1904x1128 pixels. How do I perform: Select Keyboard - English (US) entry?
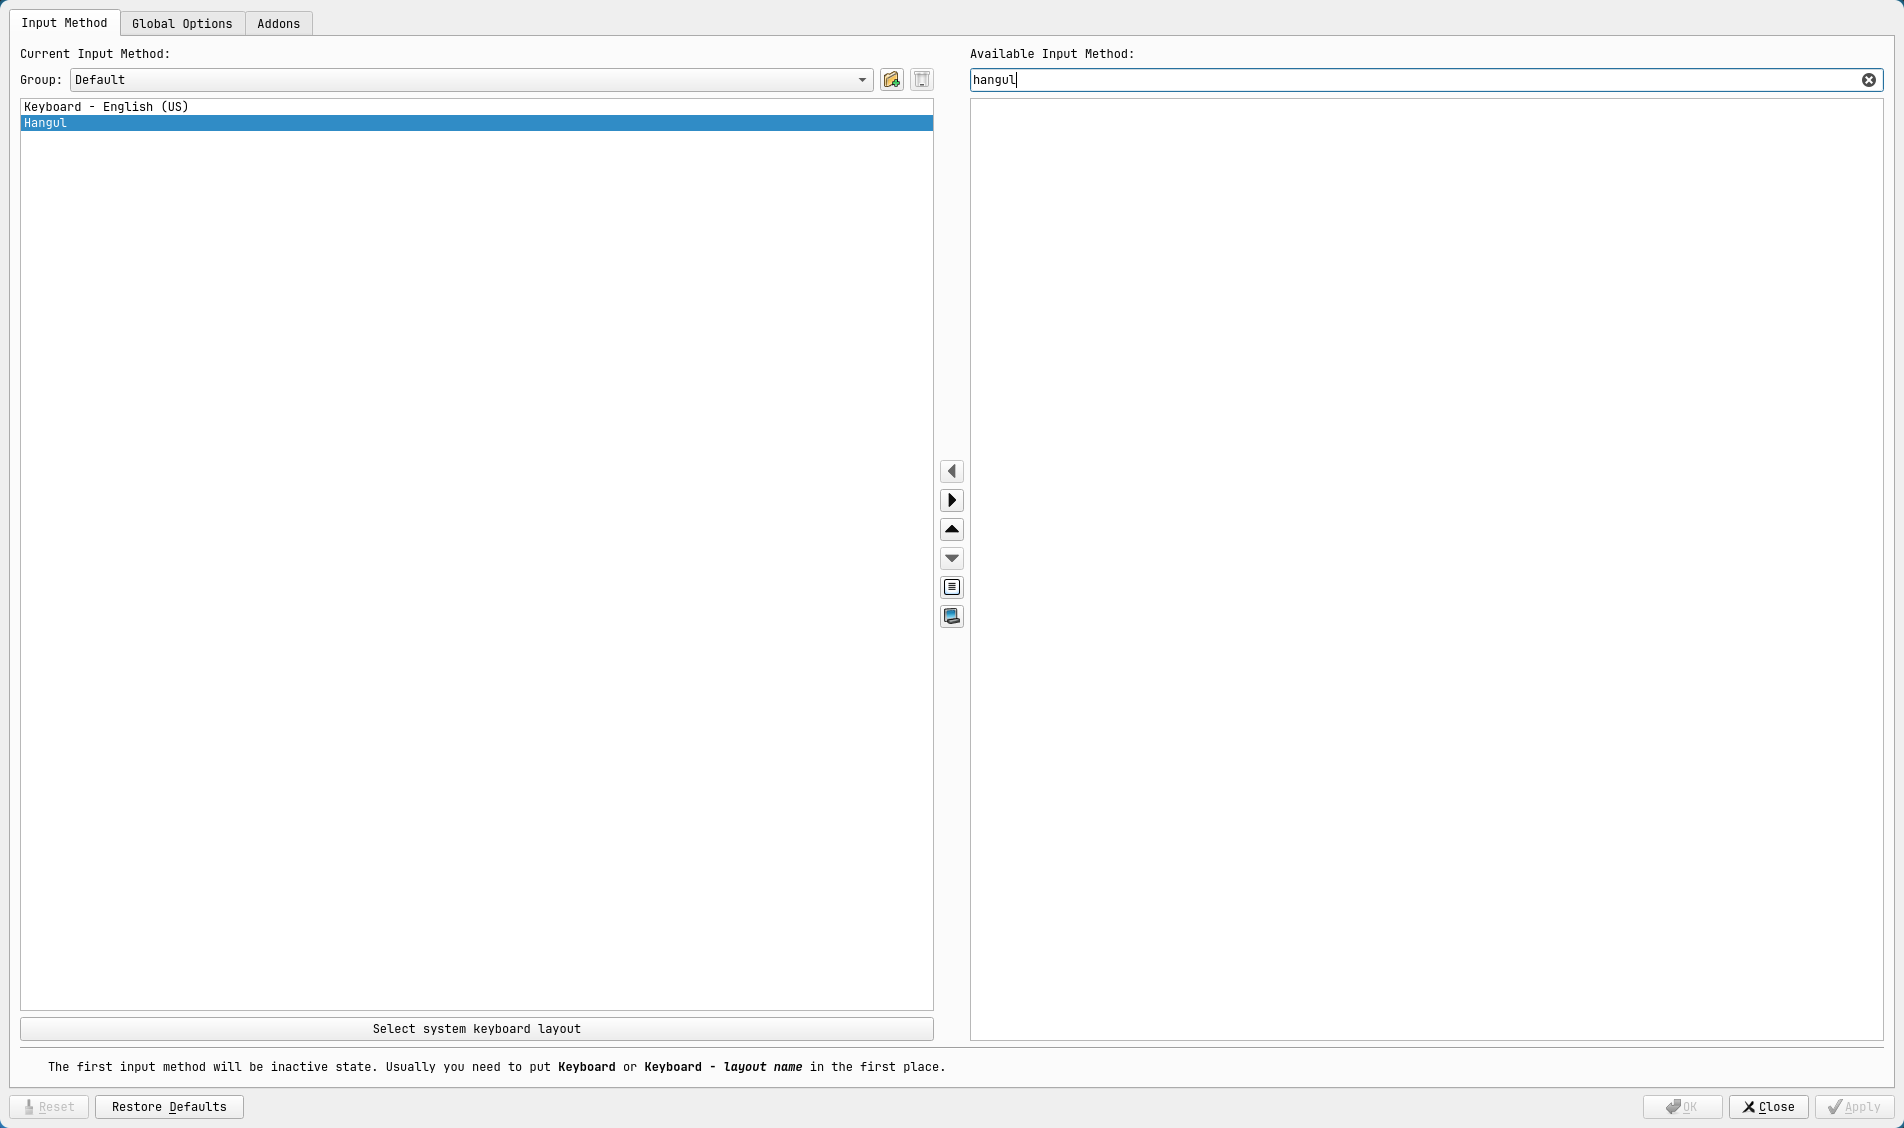tap(477, 107)
